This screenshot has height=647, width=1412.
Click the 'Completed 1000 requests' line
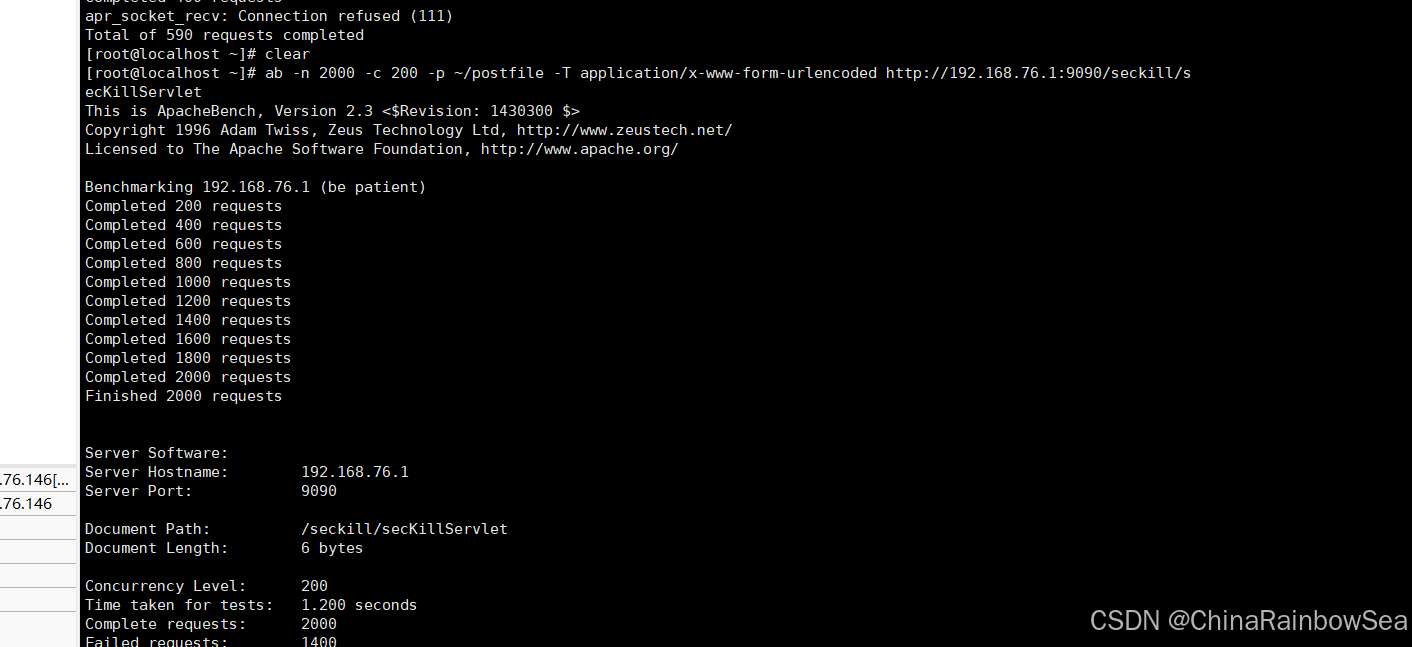click(x=188, y=282)
